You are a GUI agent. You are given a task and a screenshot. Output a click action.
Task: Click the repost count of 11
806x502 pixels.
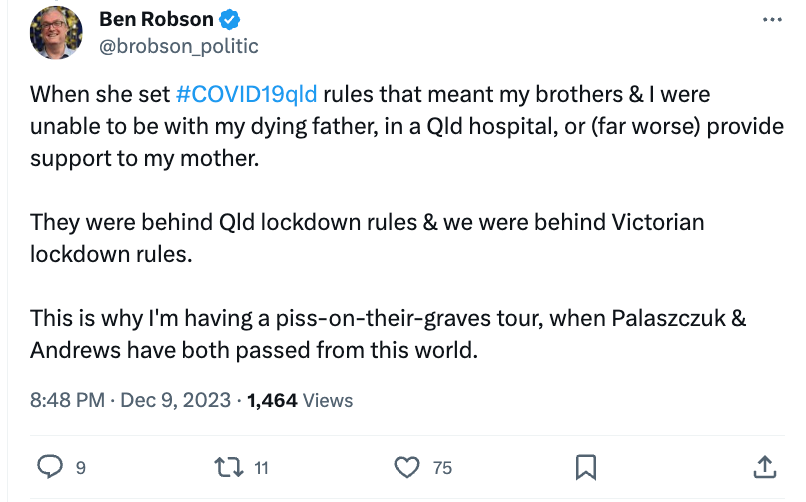pyautogui.click(x=261, y=467)
